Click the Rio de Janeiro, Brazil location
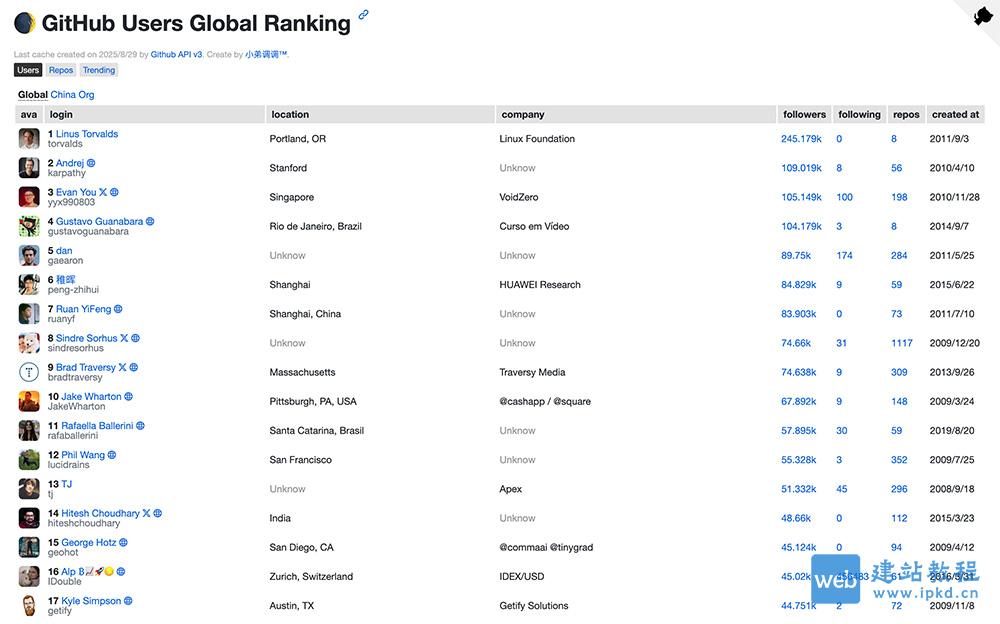This screenshot has width=1000, height=624. pyautogui.click(x=315, y=226)
